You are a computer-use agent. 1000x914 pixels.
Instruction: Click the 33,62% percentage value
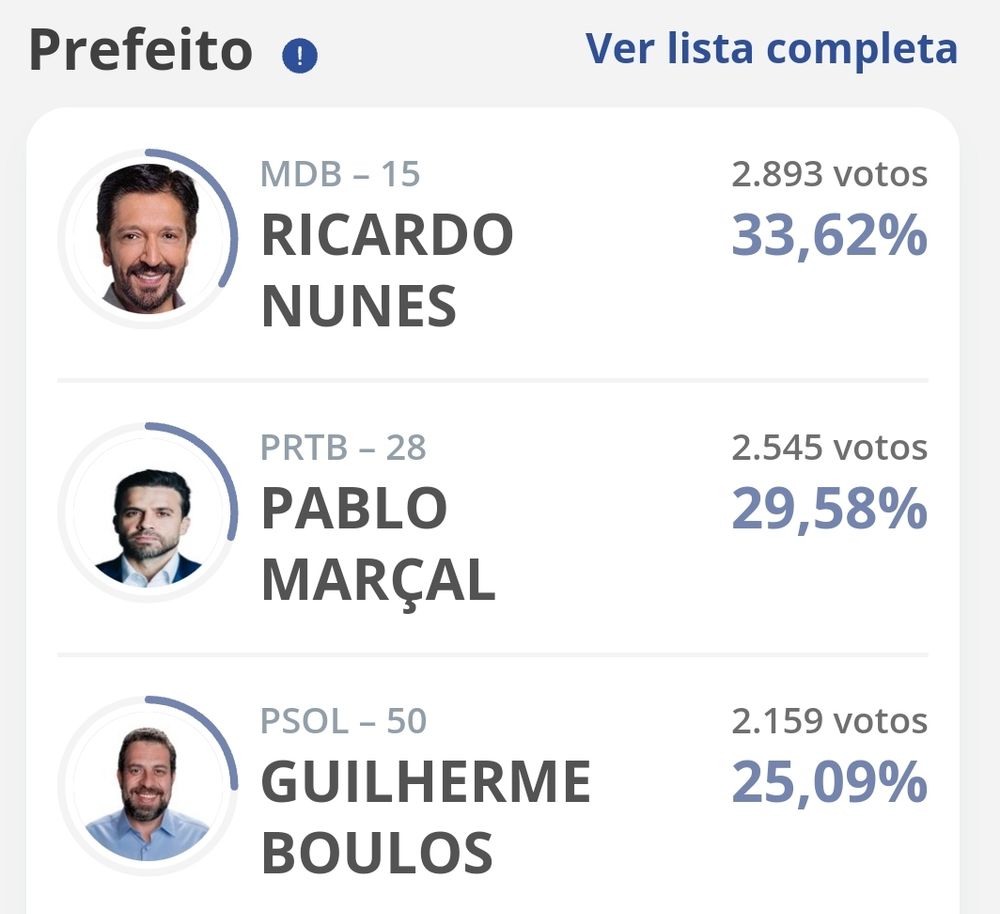(829, 237)
